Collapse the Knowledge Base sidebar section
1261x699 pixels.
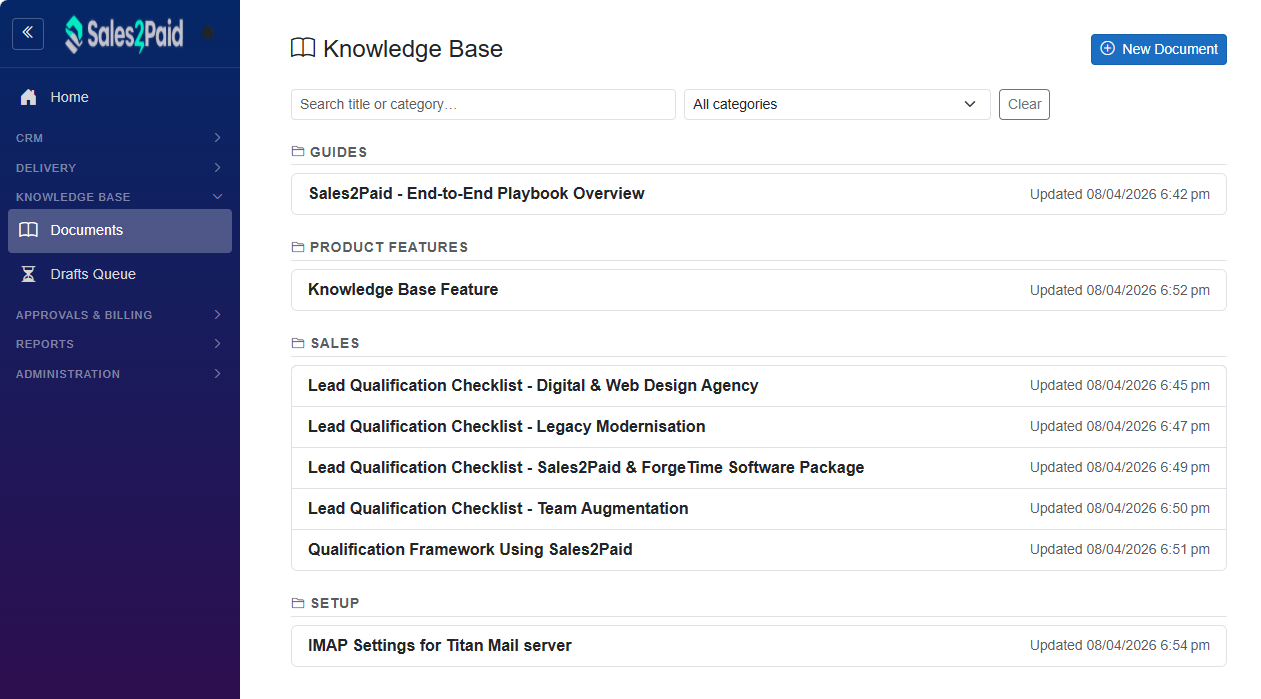tap(120, 197)
